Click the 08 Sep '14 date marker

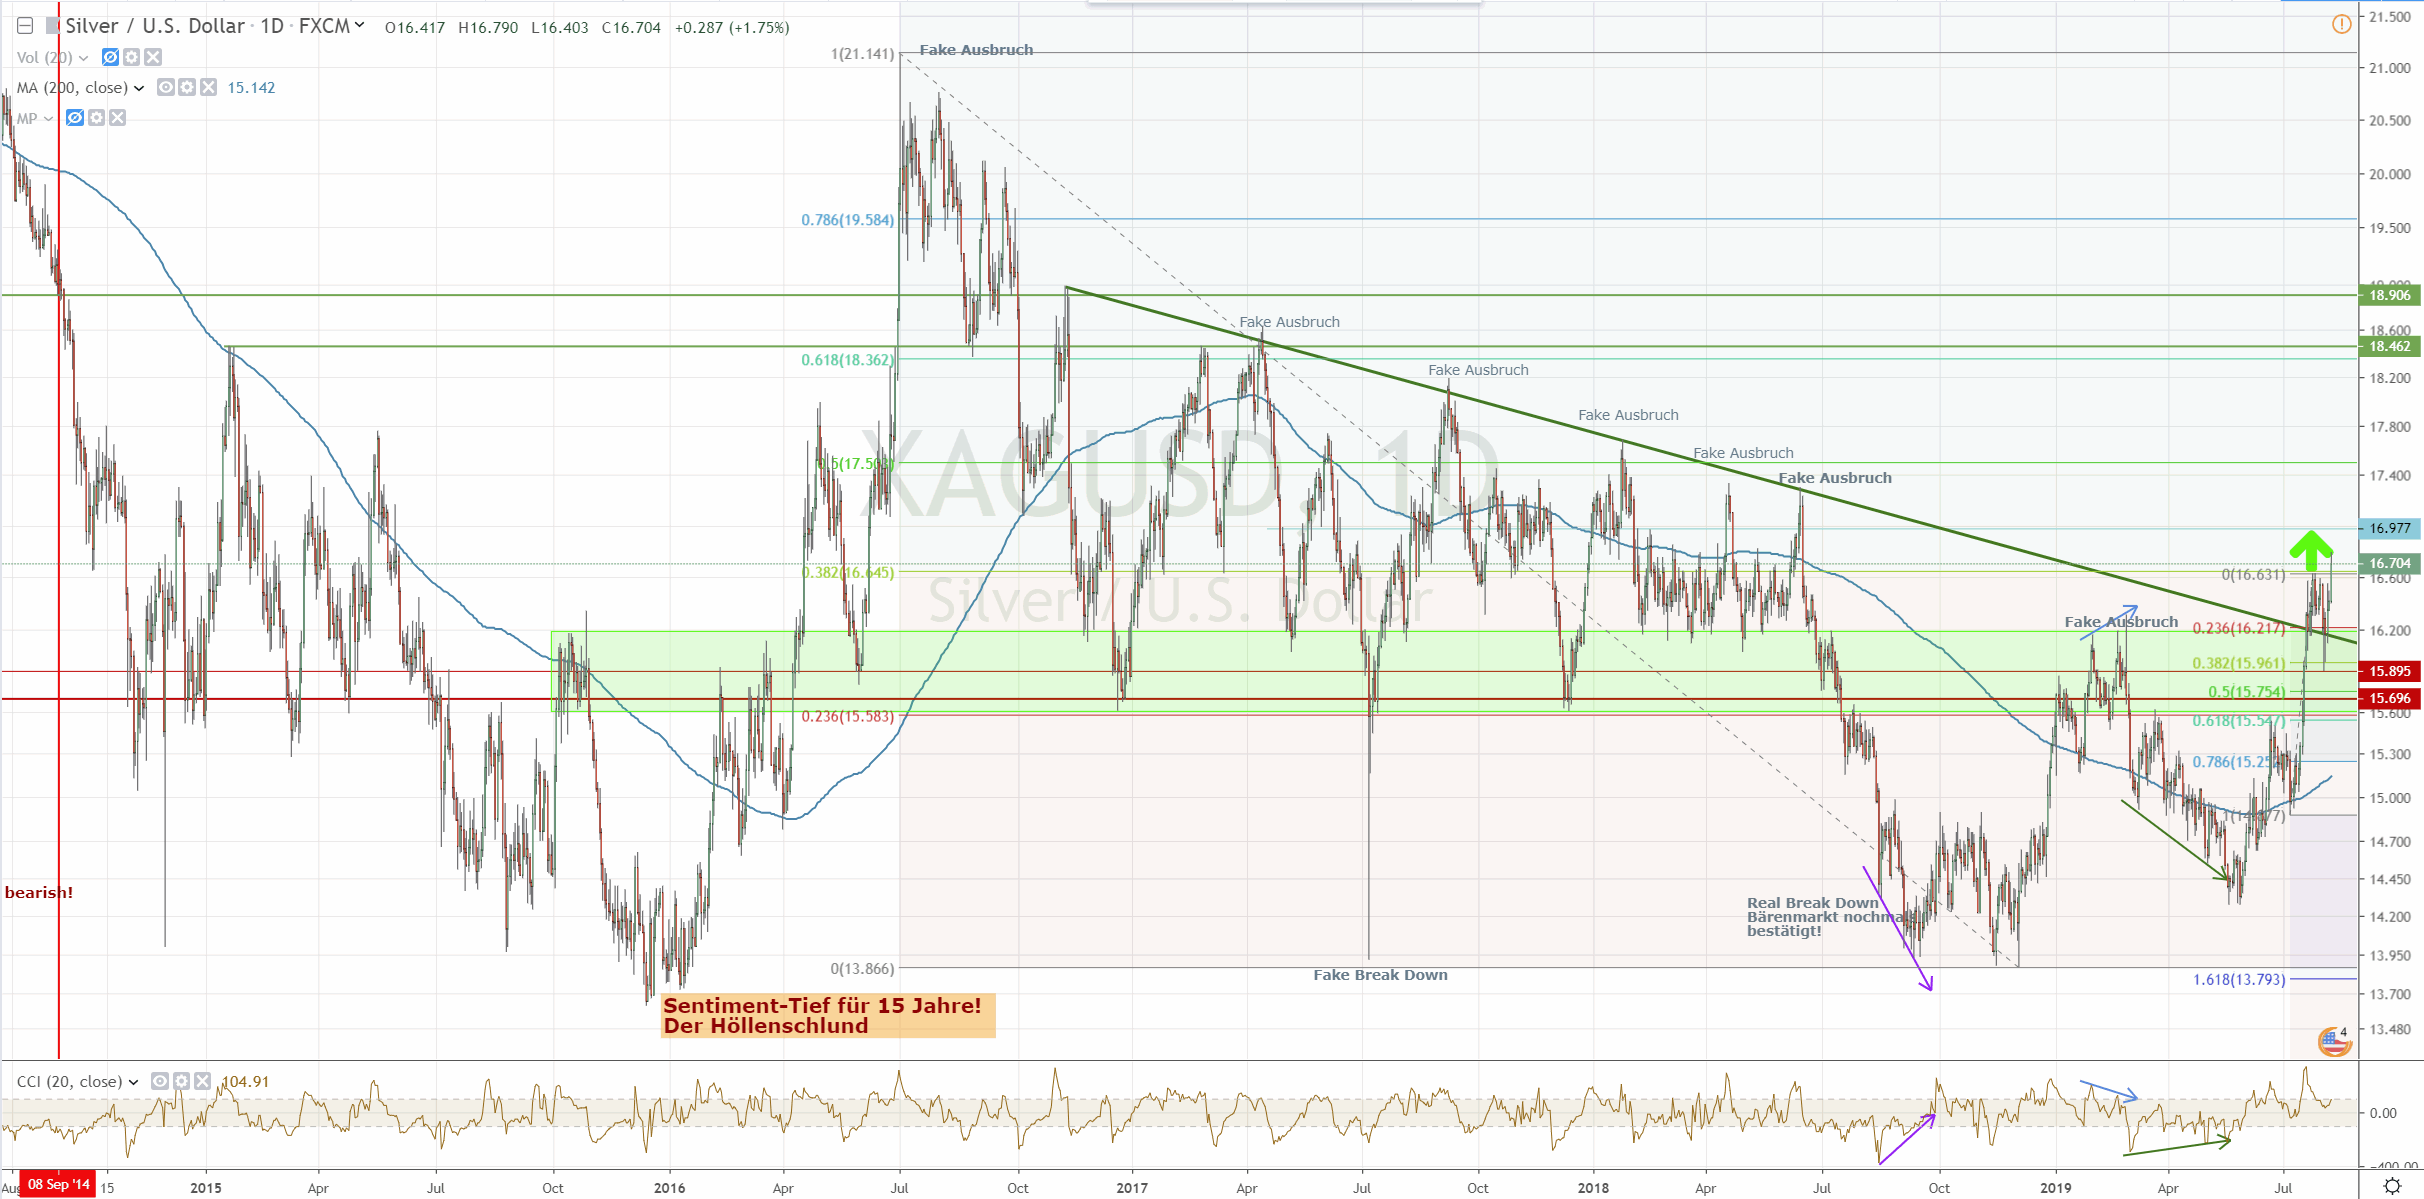pos(58,1184)
